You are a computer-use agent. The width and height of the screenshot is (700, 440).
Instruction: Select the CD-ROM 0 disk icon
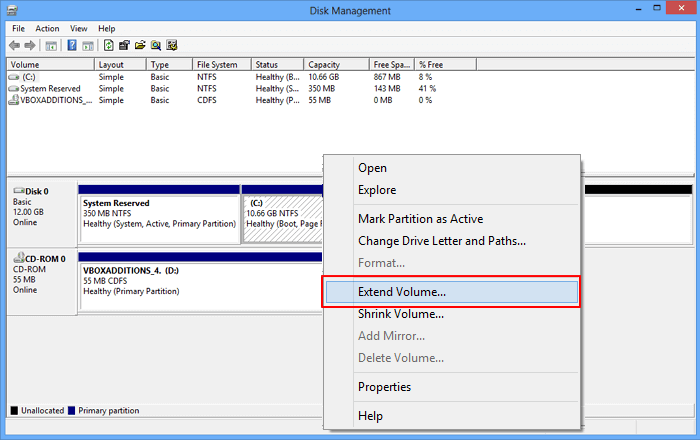pyautogui.click(x=19, y=259)
